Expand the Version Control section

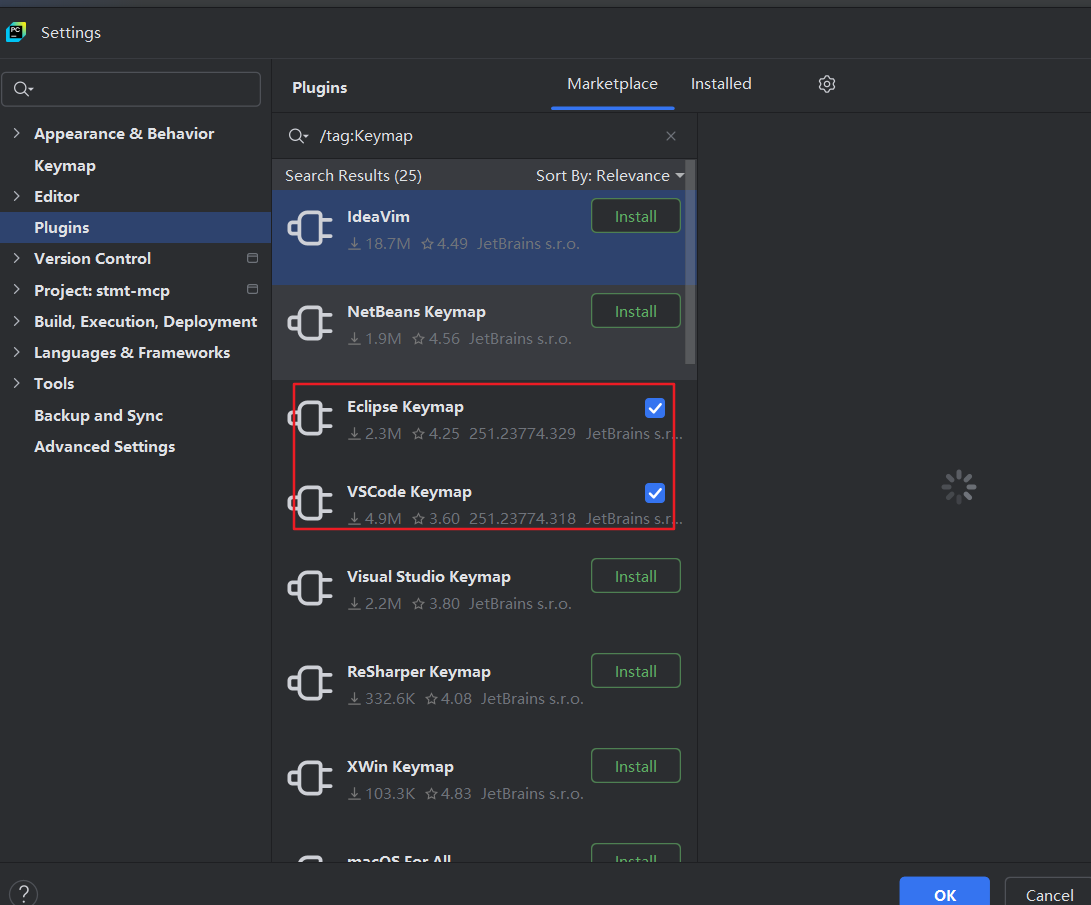pyautogui.click(x=17, y=258)
